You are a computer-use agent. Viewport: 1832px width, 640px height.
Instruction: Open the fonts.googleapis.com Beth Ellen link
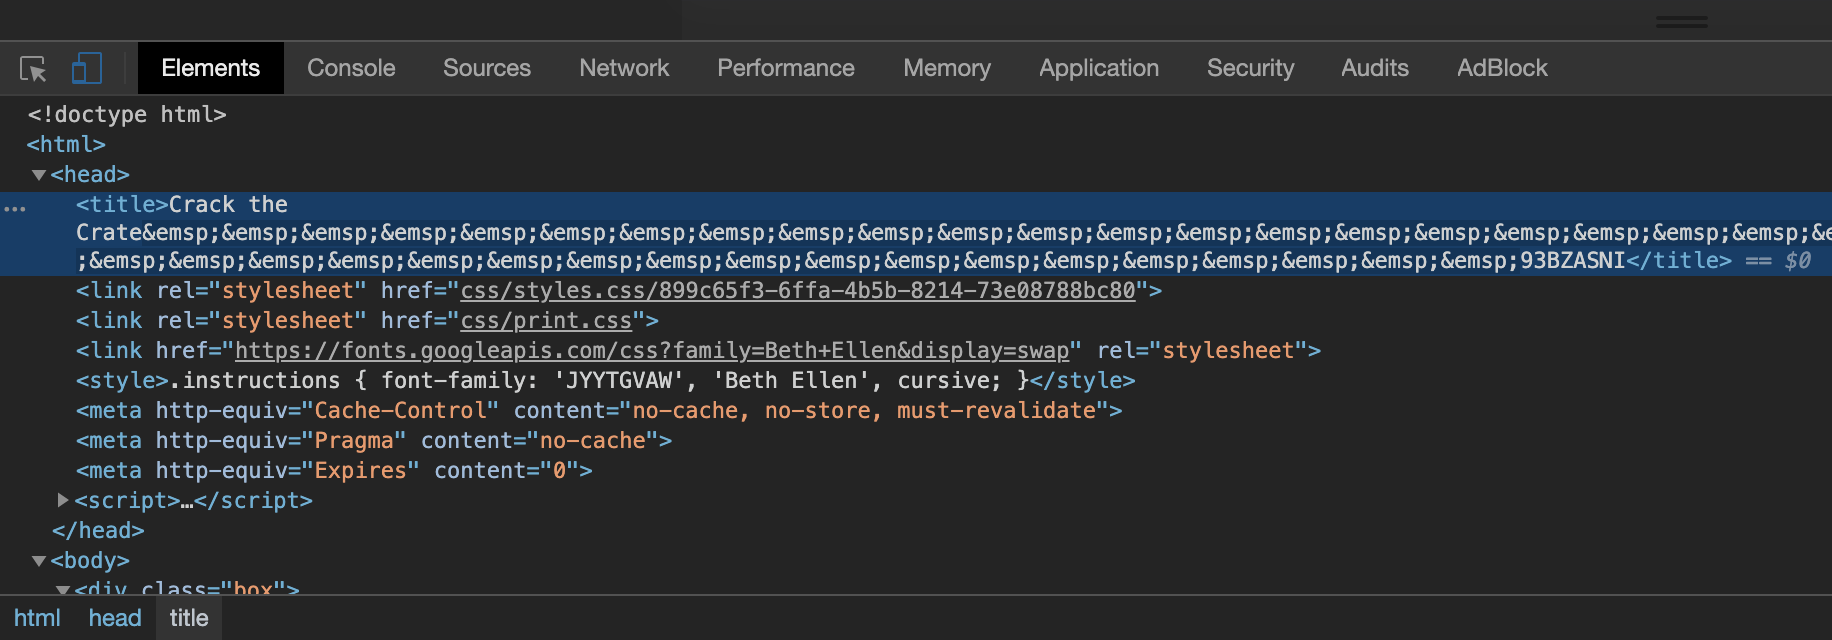tap(651, 351)
